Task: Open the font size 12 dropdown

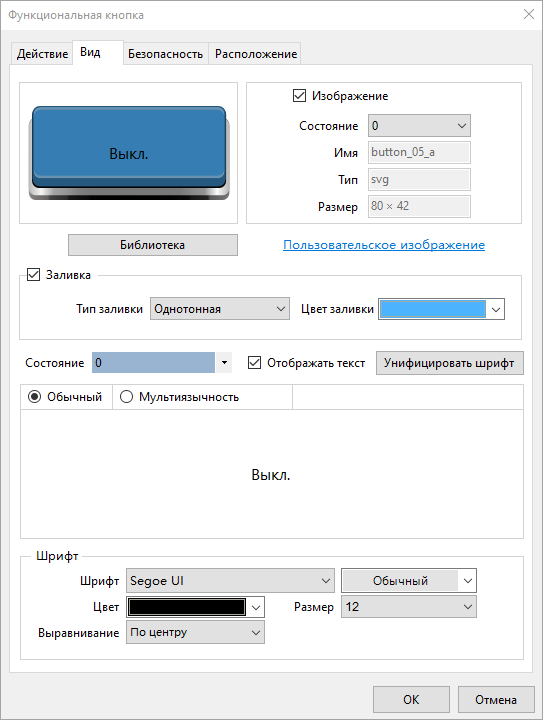Action: click(x=409, y=607)
